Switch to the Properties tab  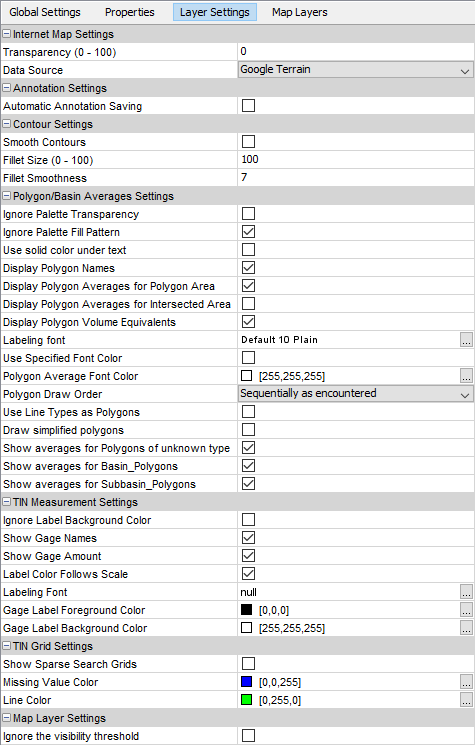(x=130, y=12)
